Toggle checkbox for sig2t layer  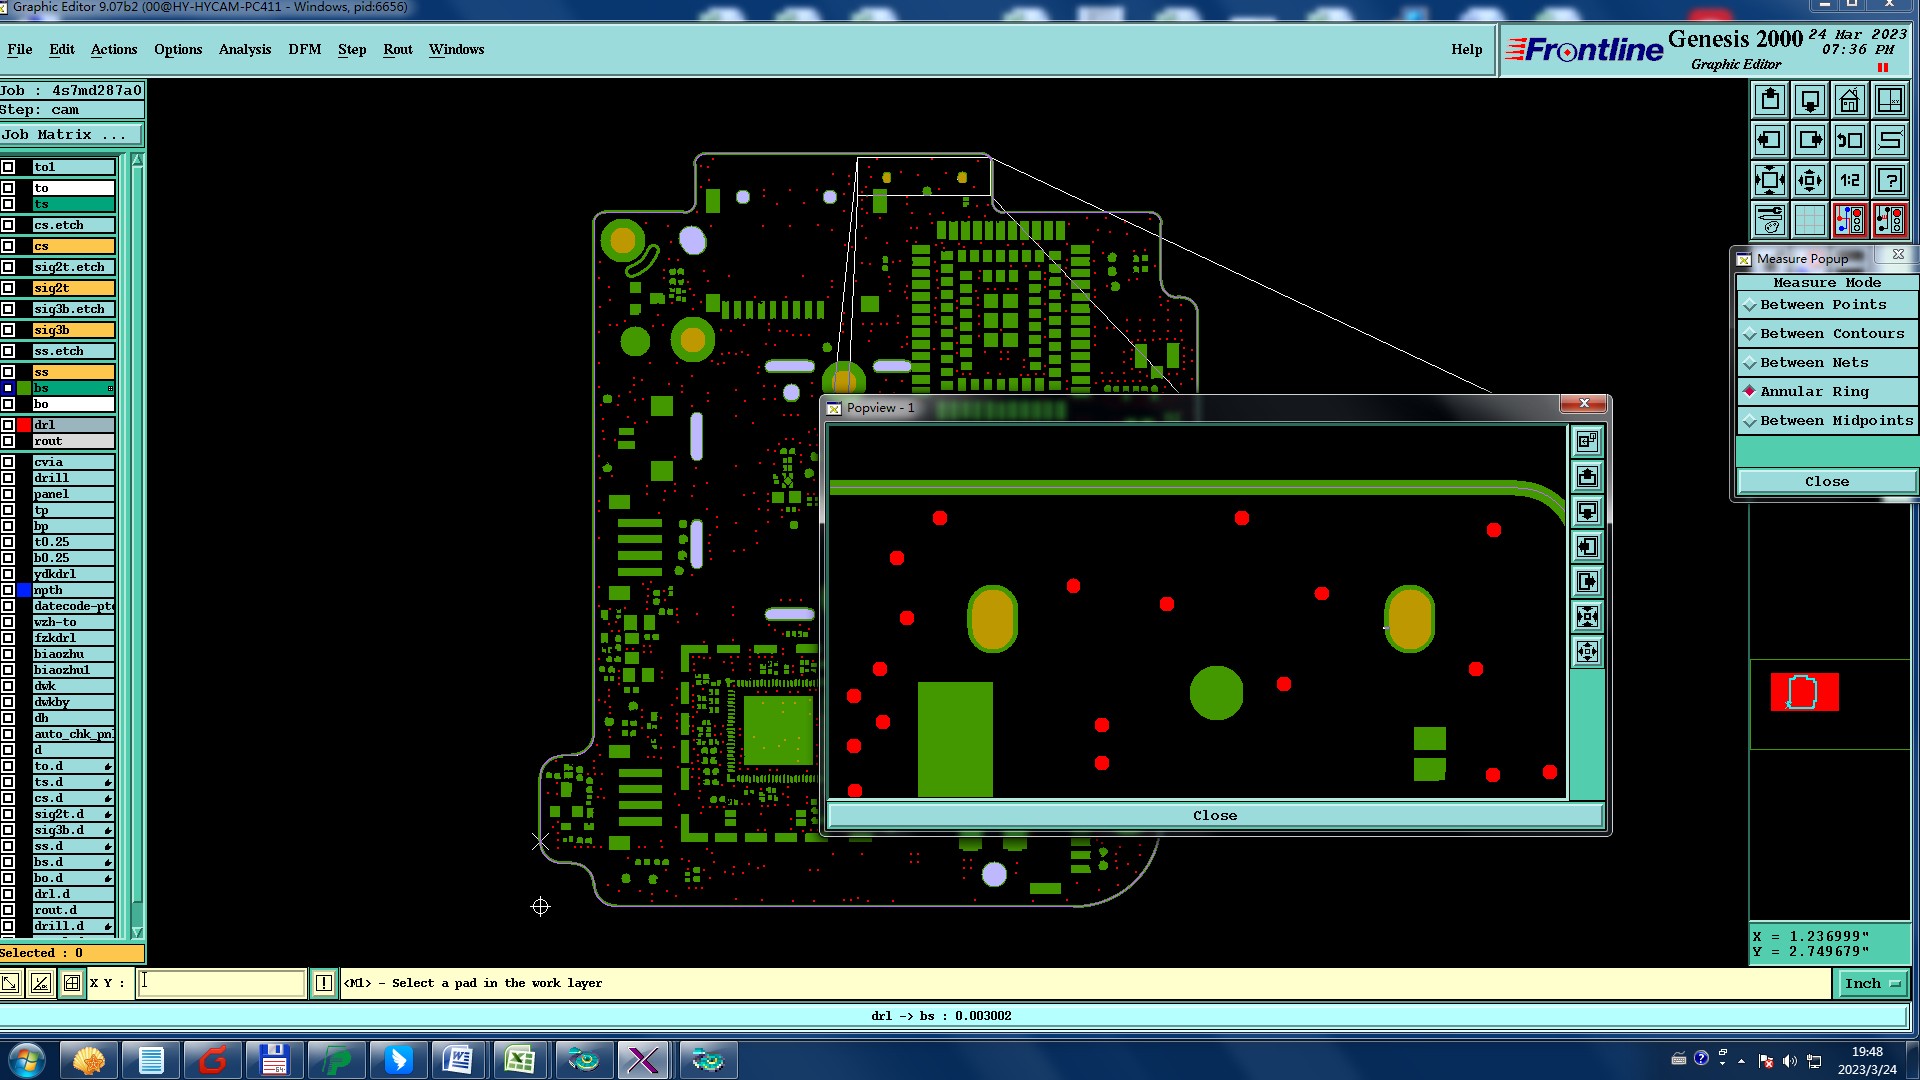click(8, 288)
